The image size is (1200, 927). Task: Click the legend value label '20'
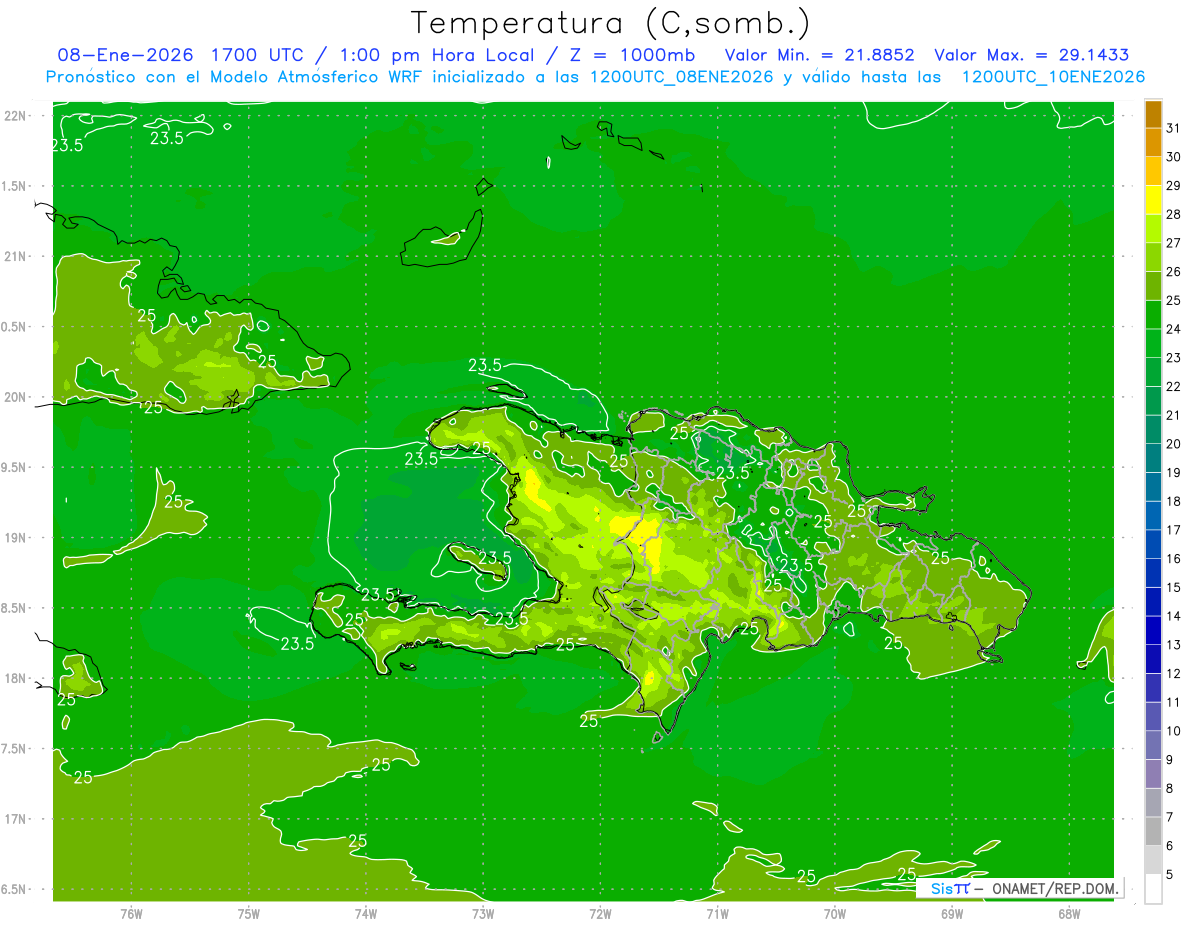coord(1173,444)
